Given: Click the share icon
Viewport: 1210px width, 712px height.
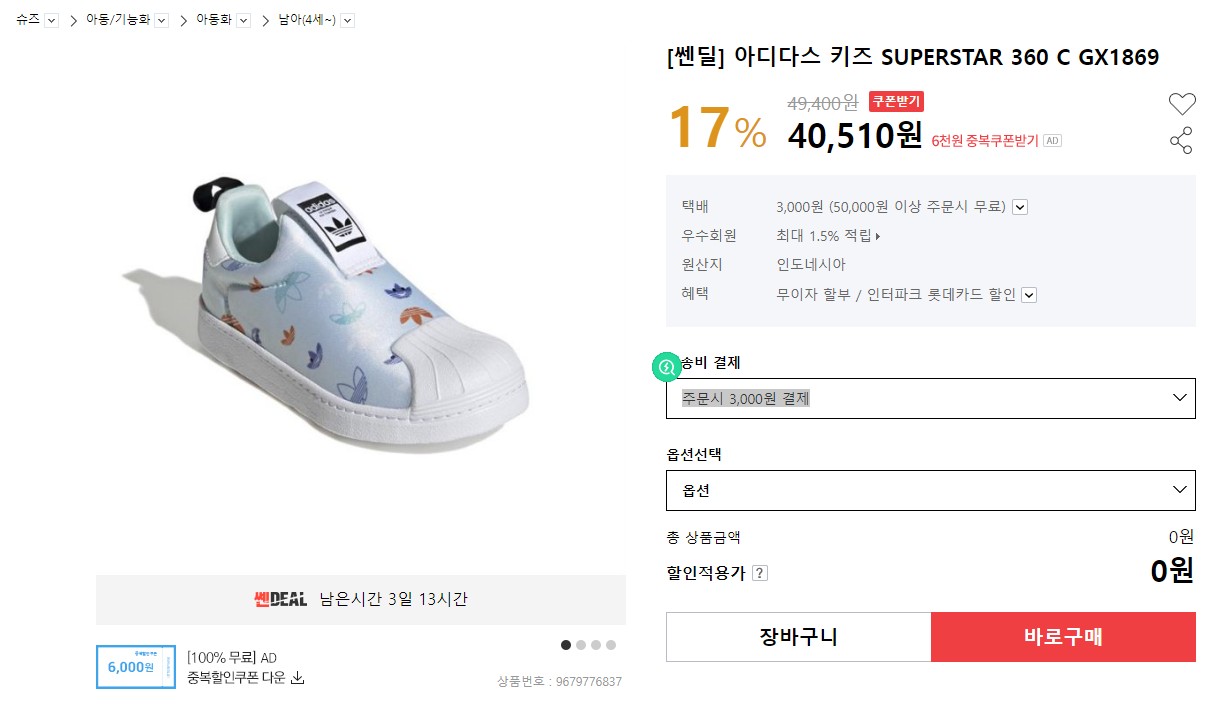Looking at the screenshot, I should click(1181, 141).
